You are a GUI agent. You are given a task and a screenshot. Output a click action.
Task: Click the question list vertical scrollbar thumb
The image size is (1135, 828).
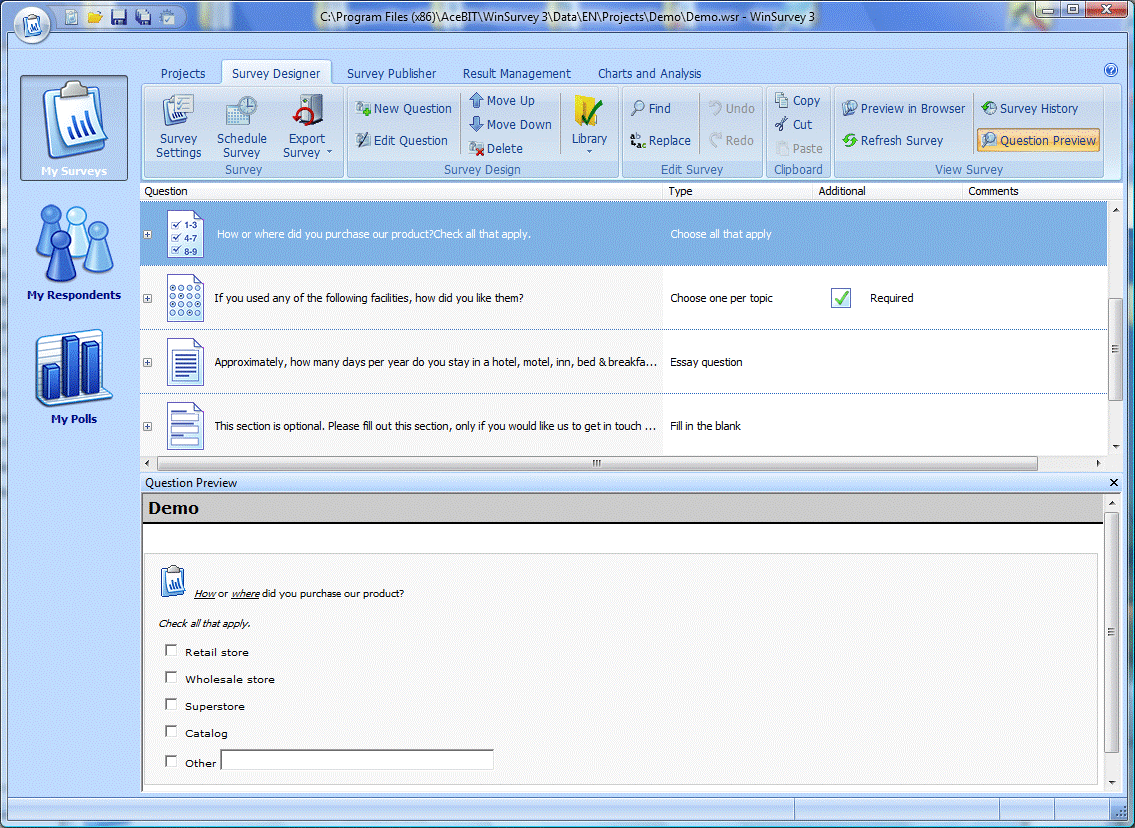[x=1115, y=349]
